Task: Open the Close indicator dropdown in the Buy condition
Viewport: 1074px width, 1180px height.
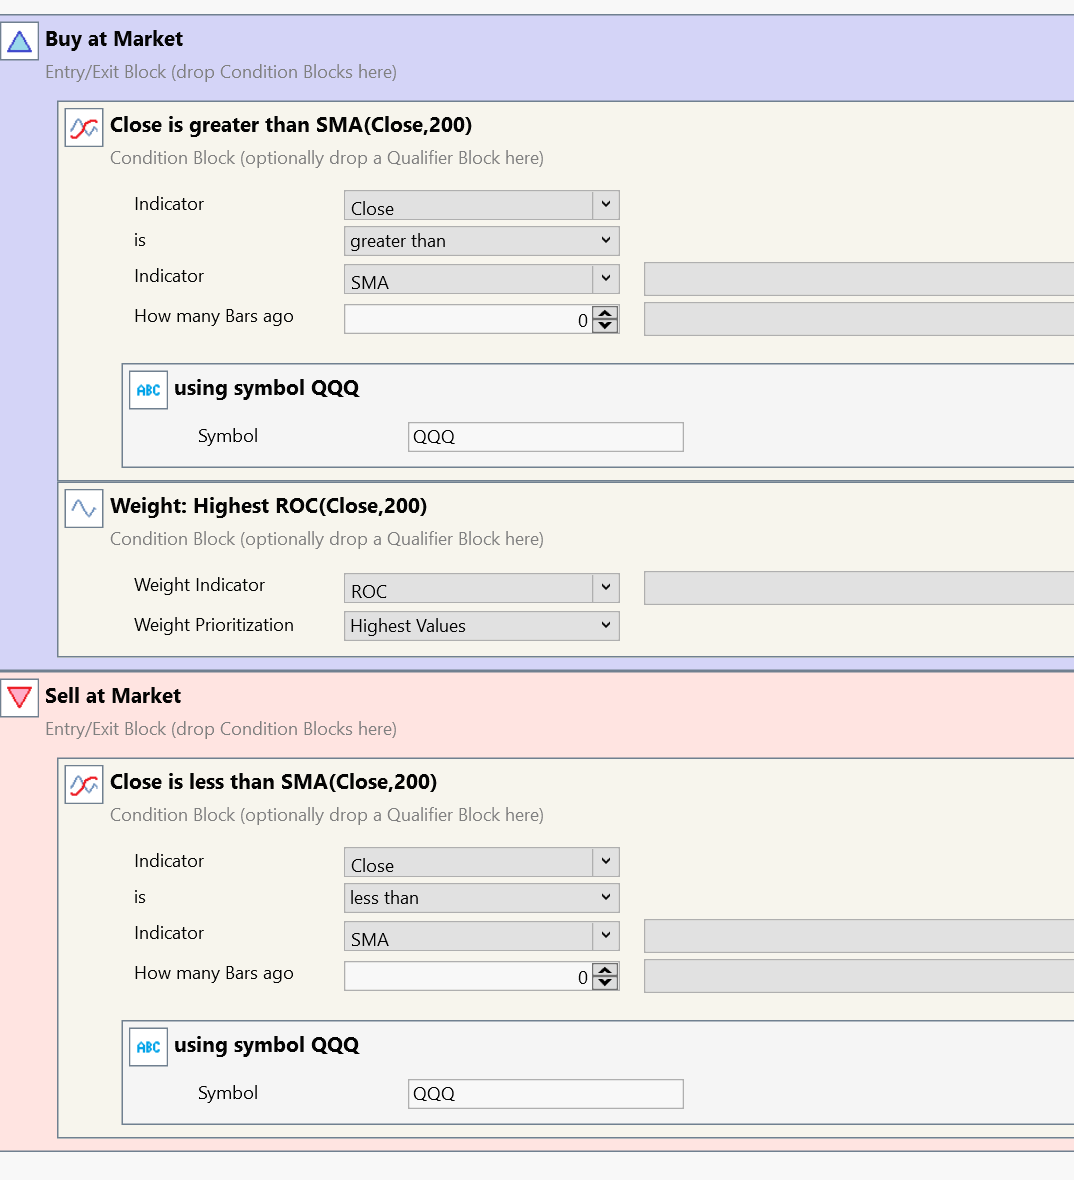Action: (x=605, y=205)
